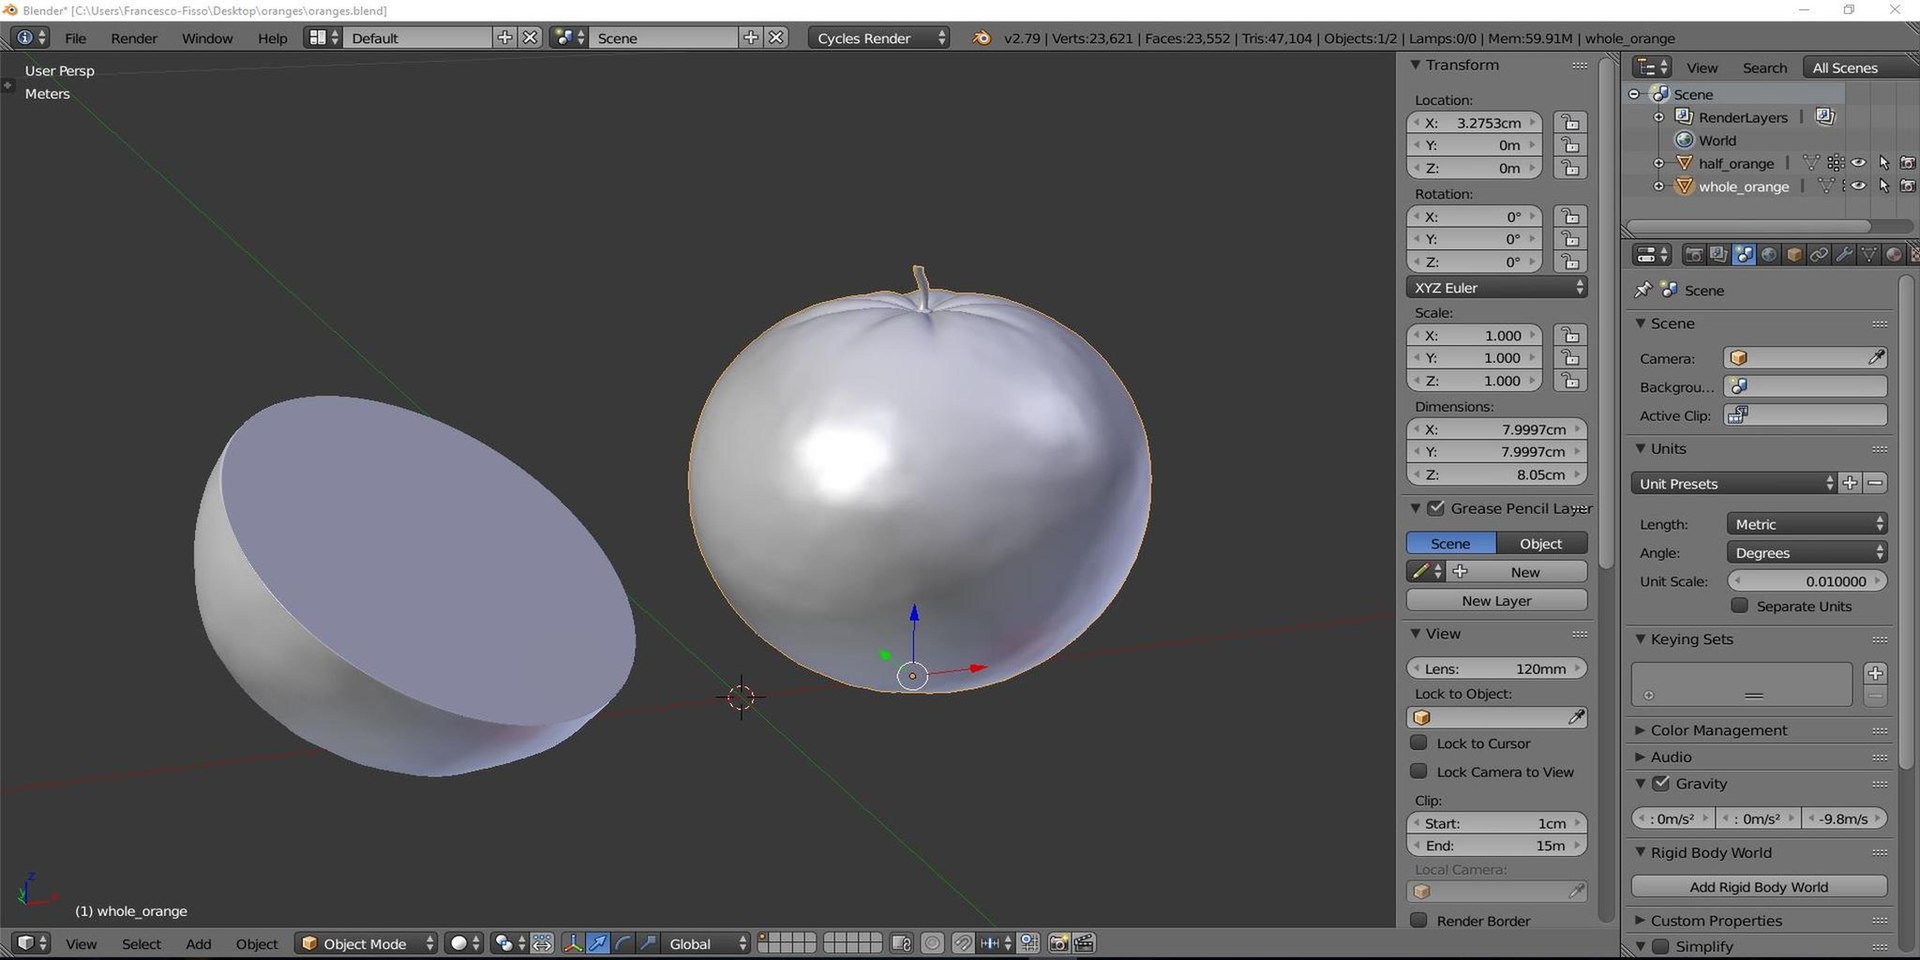This screenshot has height=960, width=1920.
Task: Disable the Gravity checkbox
Action: pos(1661,783)
